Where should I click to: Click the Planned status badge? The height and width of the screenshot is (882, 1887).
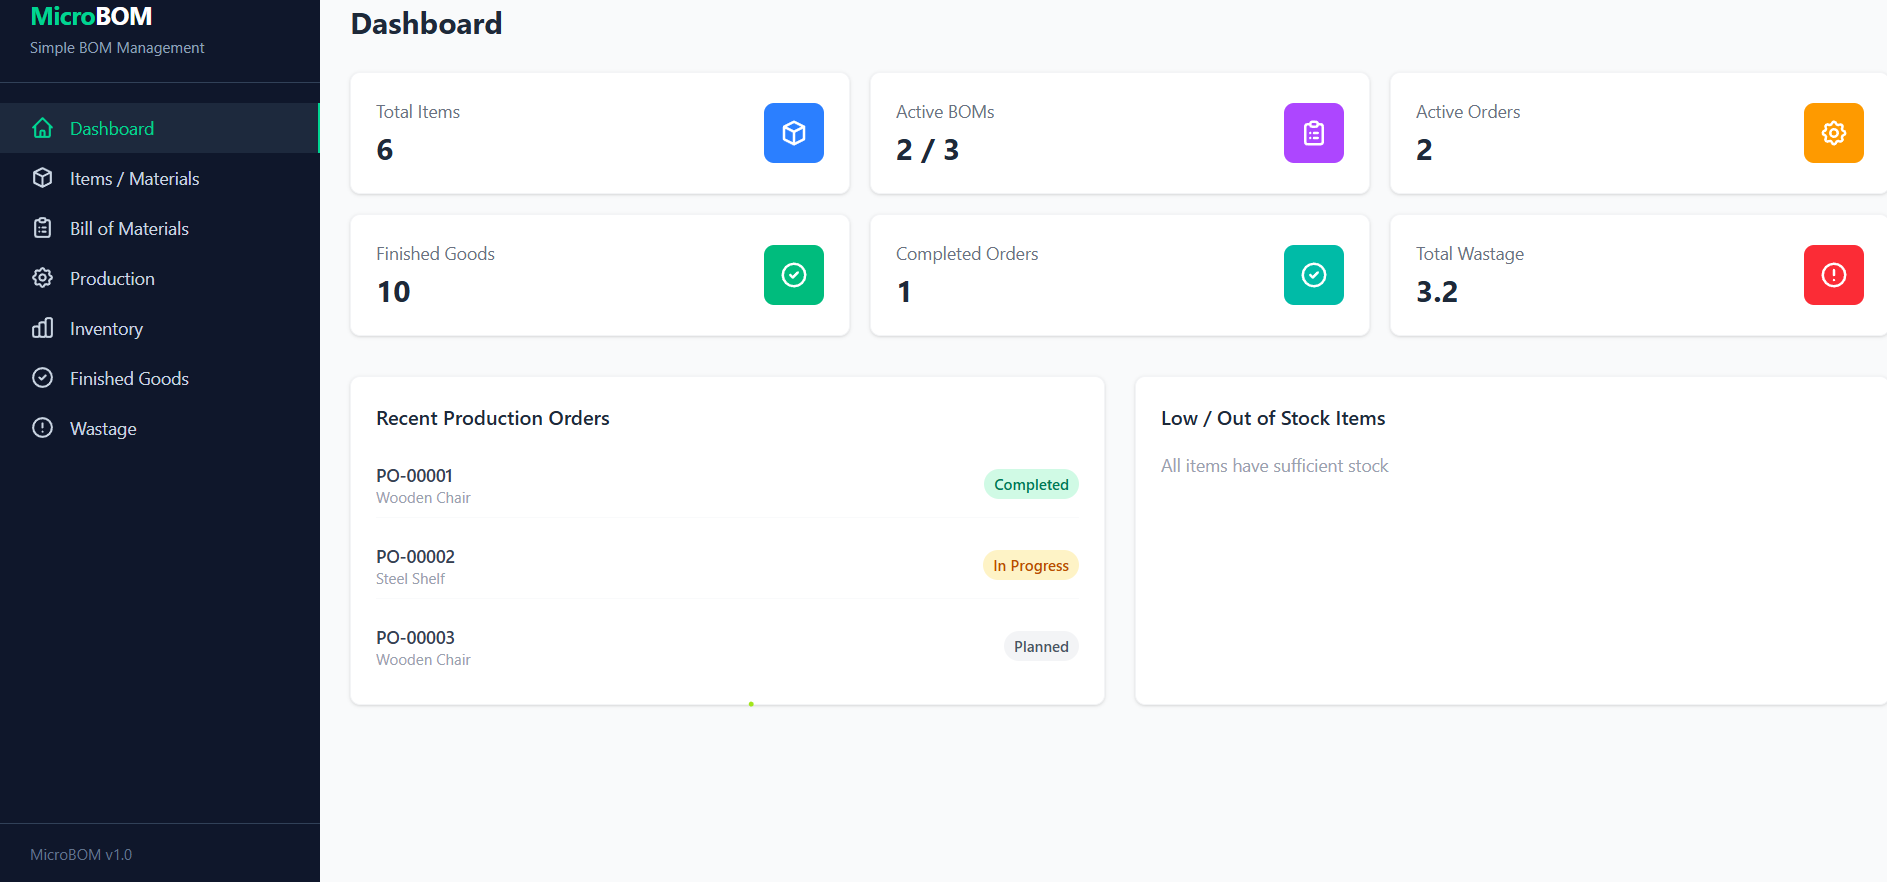(x=1040, y=647)
